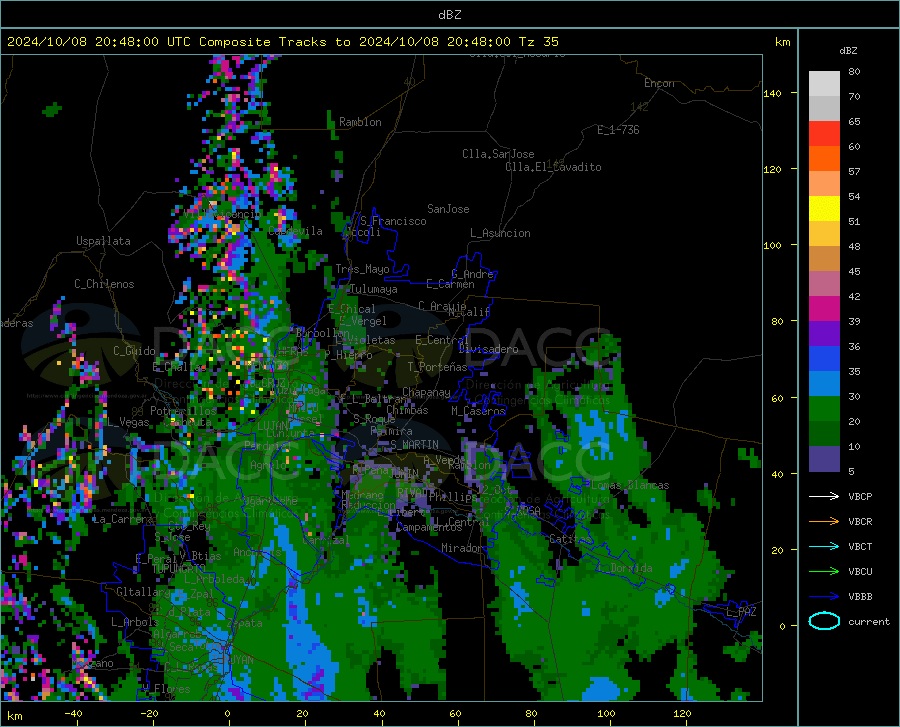
Task: Click the L_Arbols map label
Action: pos(134,622)
